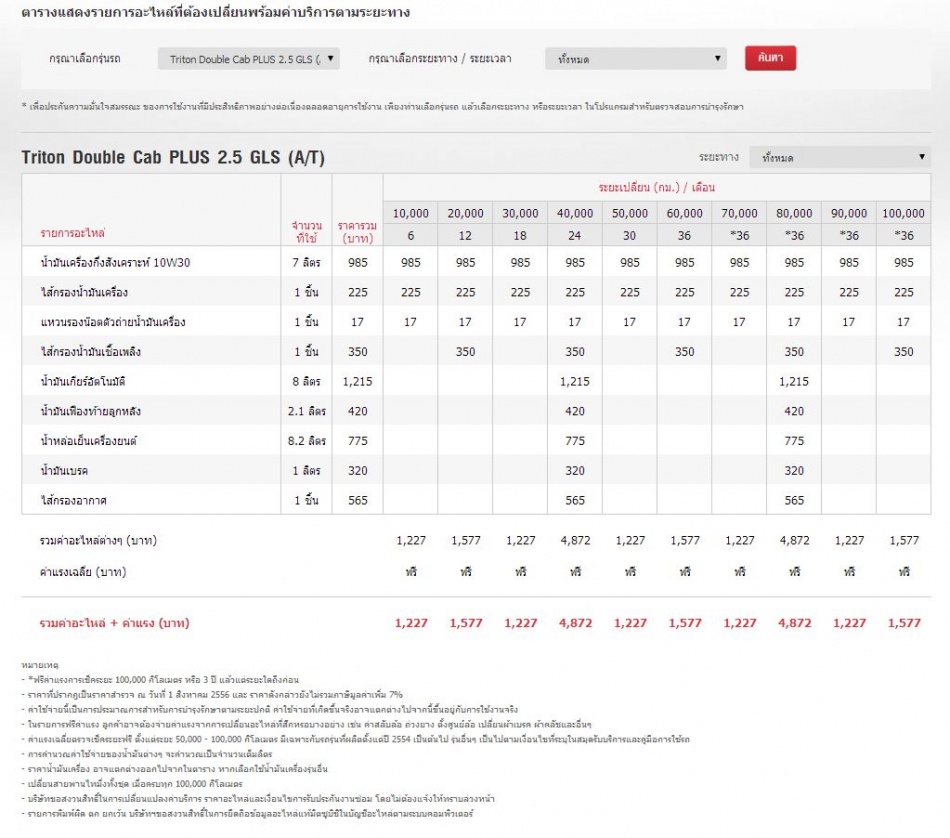Click the ระยะเปลี่ยน (กม.) / เดือน header
Screen dimensions: 950x838
coord(657,187)
